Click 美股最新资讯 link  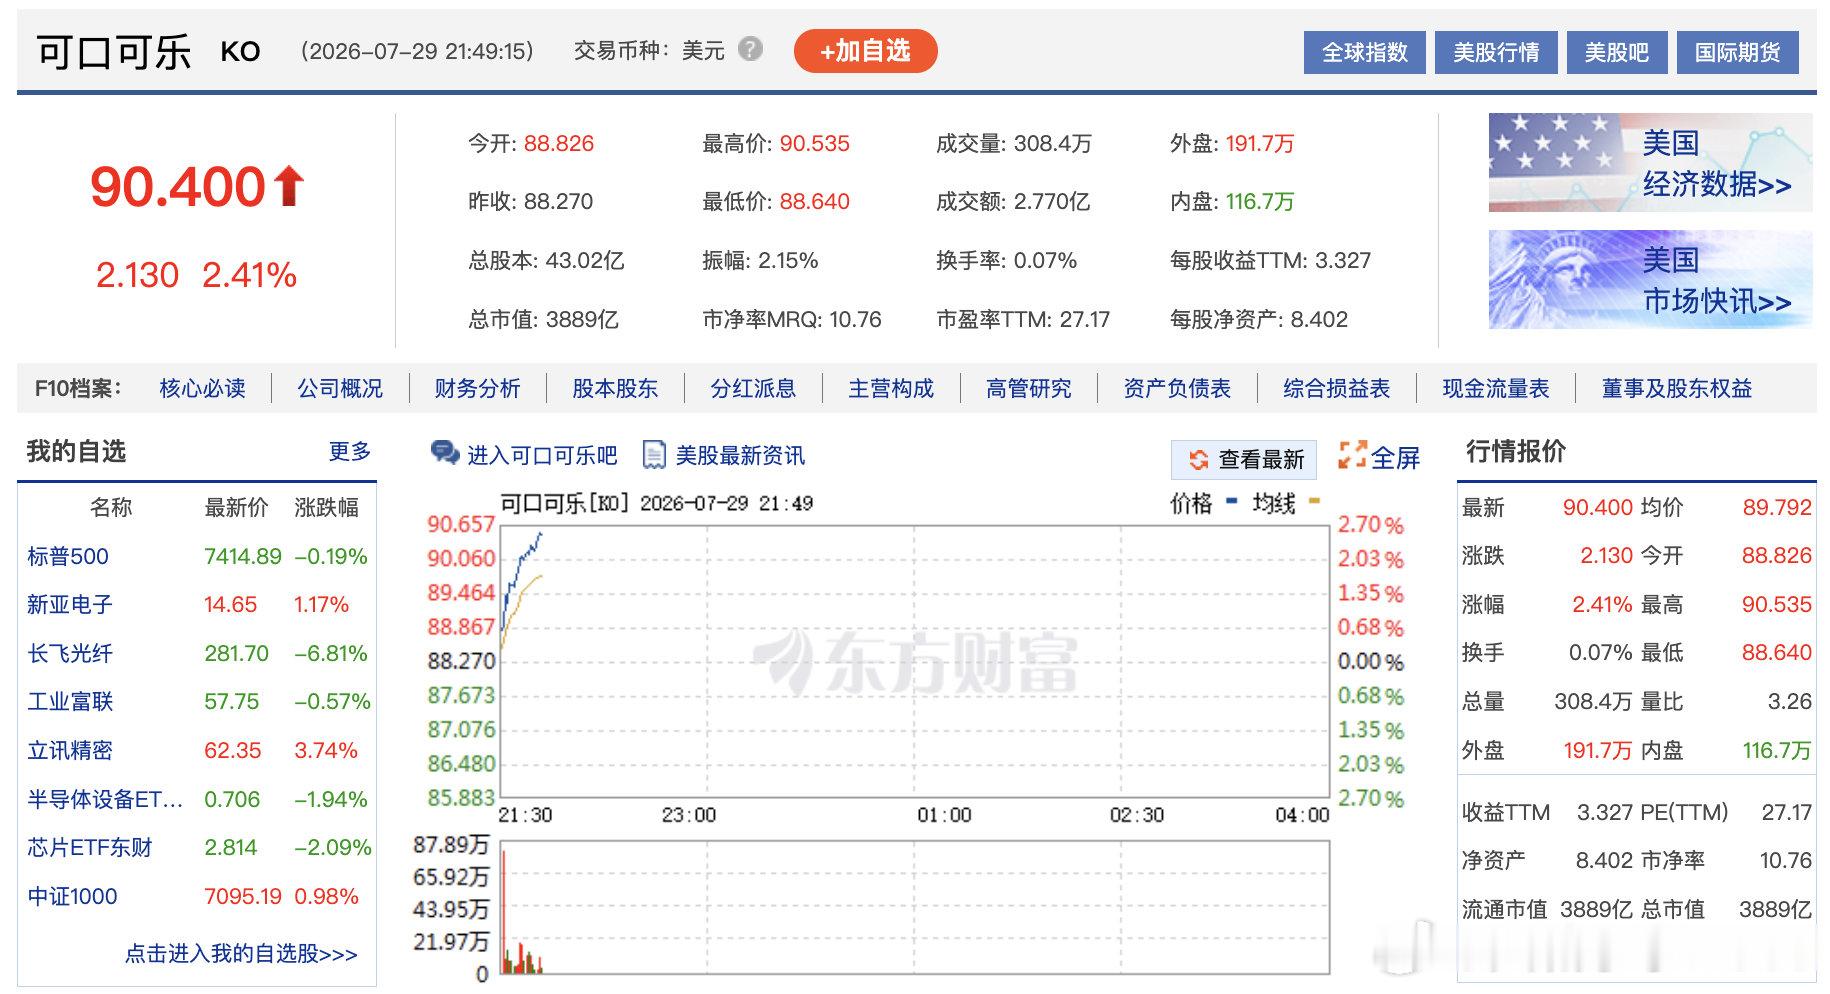tap(740, 455)
